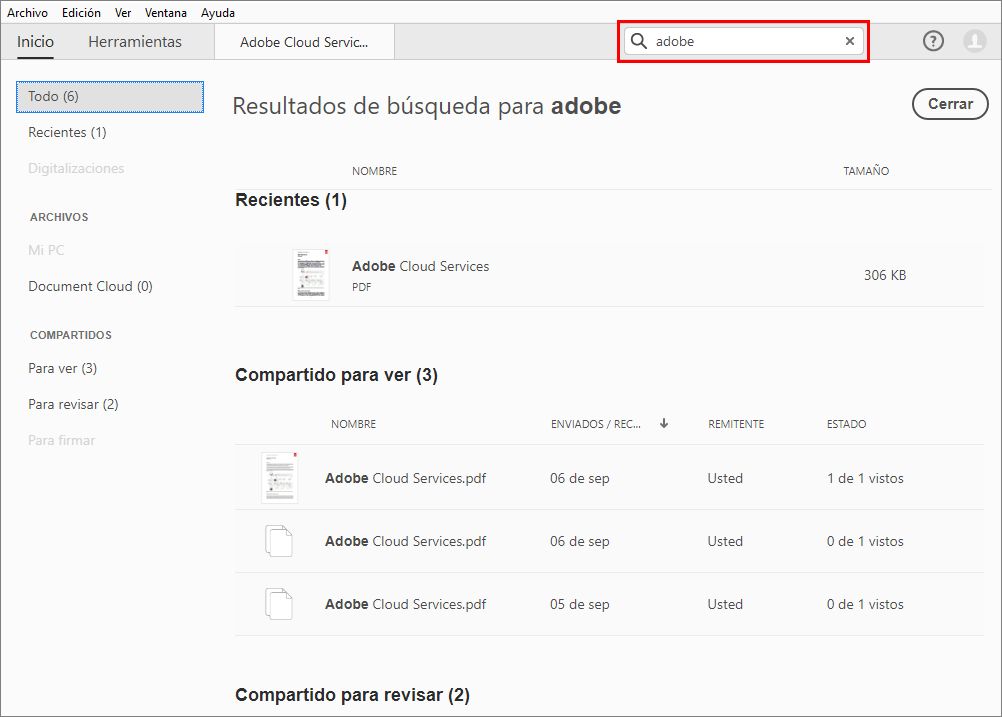Click the Enviados / Rec... column header
This screenshot has width=1002, height=717.
click(x=596, y=424)
